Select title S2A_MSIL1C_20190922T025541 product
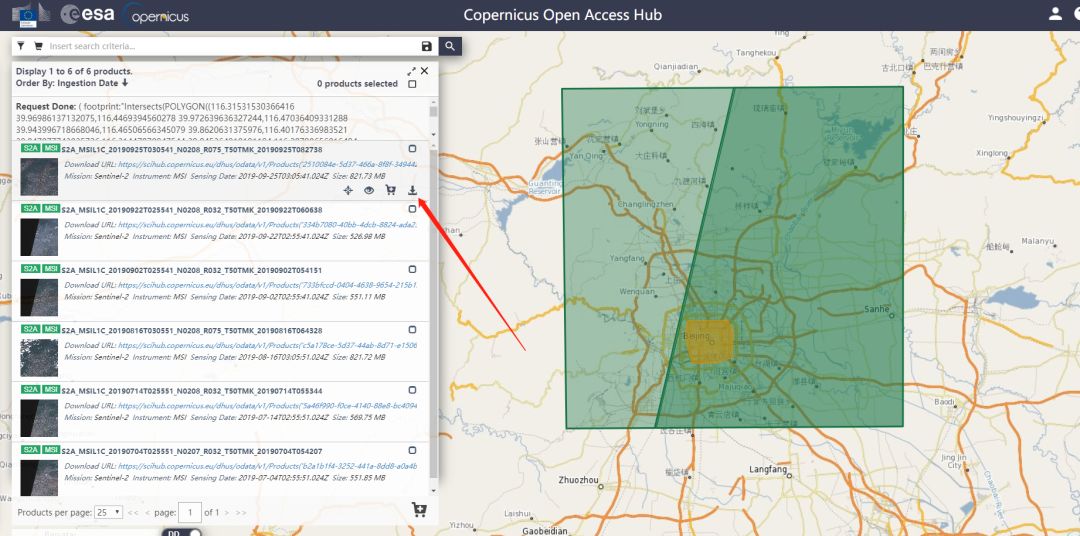The image size is (1080, 536). point(192,209)
